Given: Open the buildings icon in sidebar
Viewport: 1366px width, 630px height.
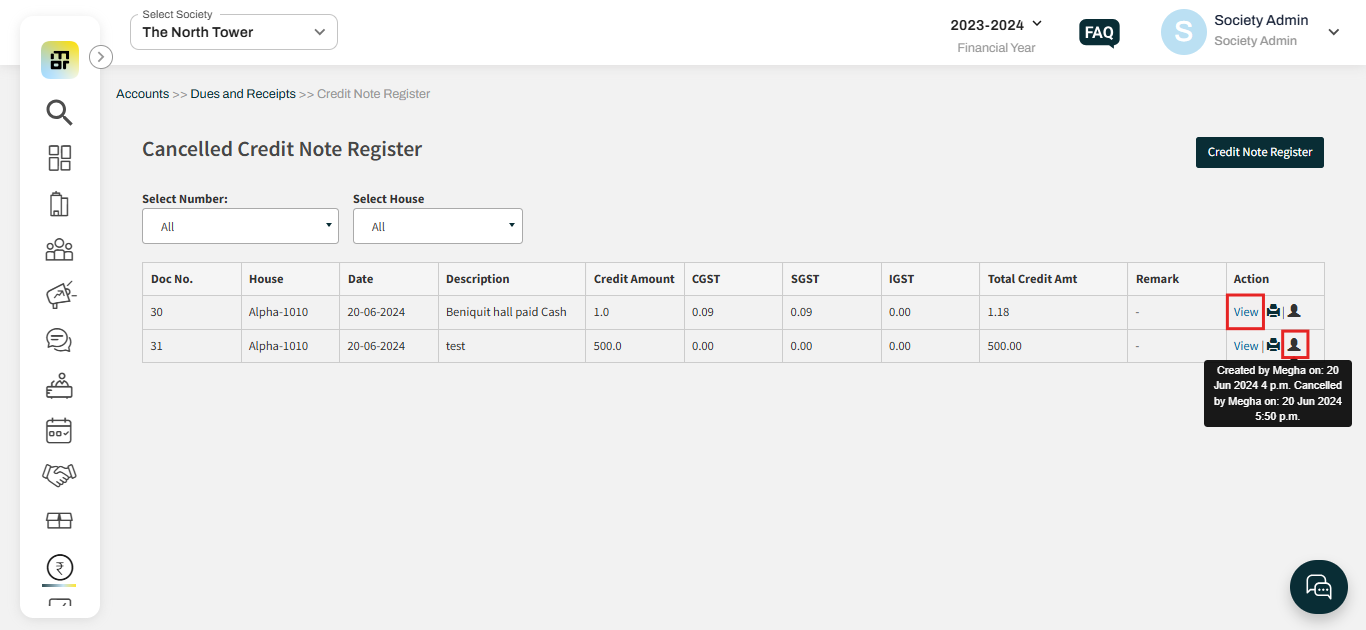Looking at the screenshot, I should pos(60,204).
